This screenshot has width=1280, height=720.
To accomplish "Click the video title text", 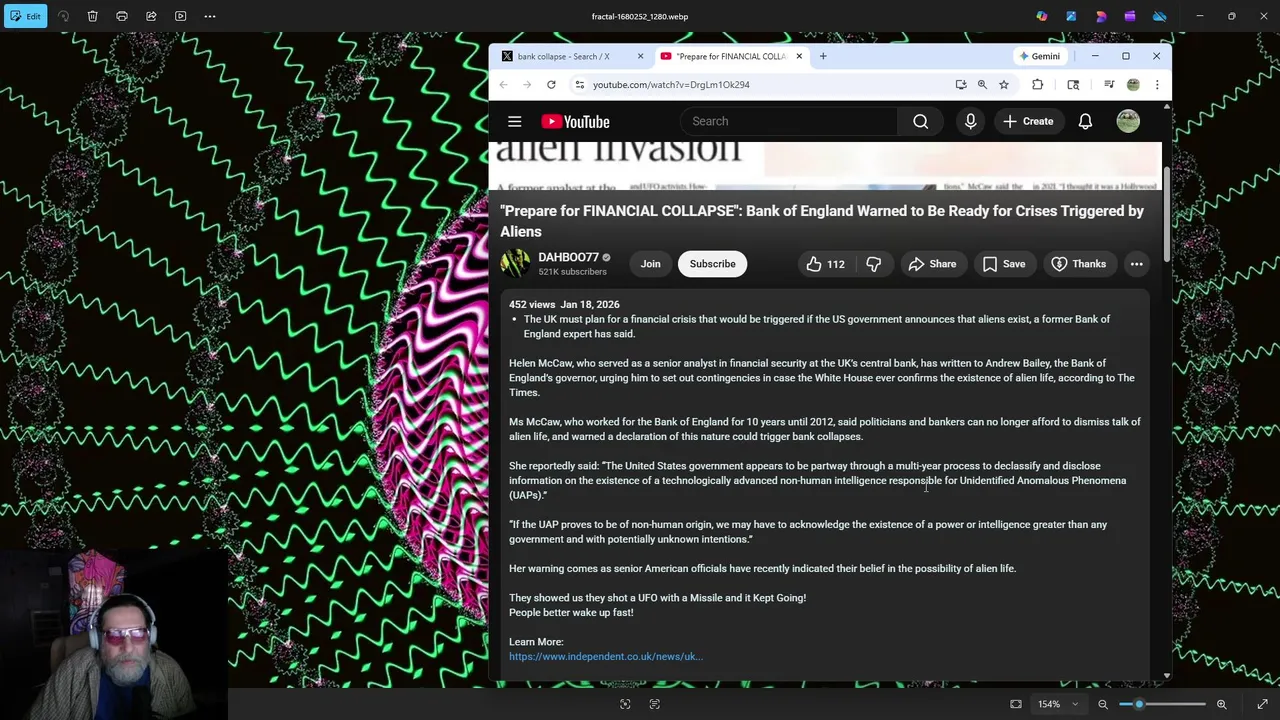I will (x=822, y=221).
